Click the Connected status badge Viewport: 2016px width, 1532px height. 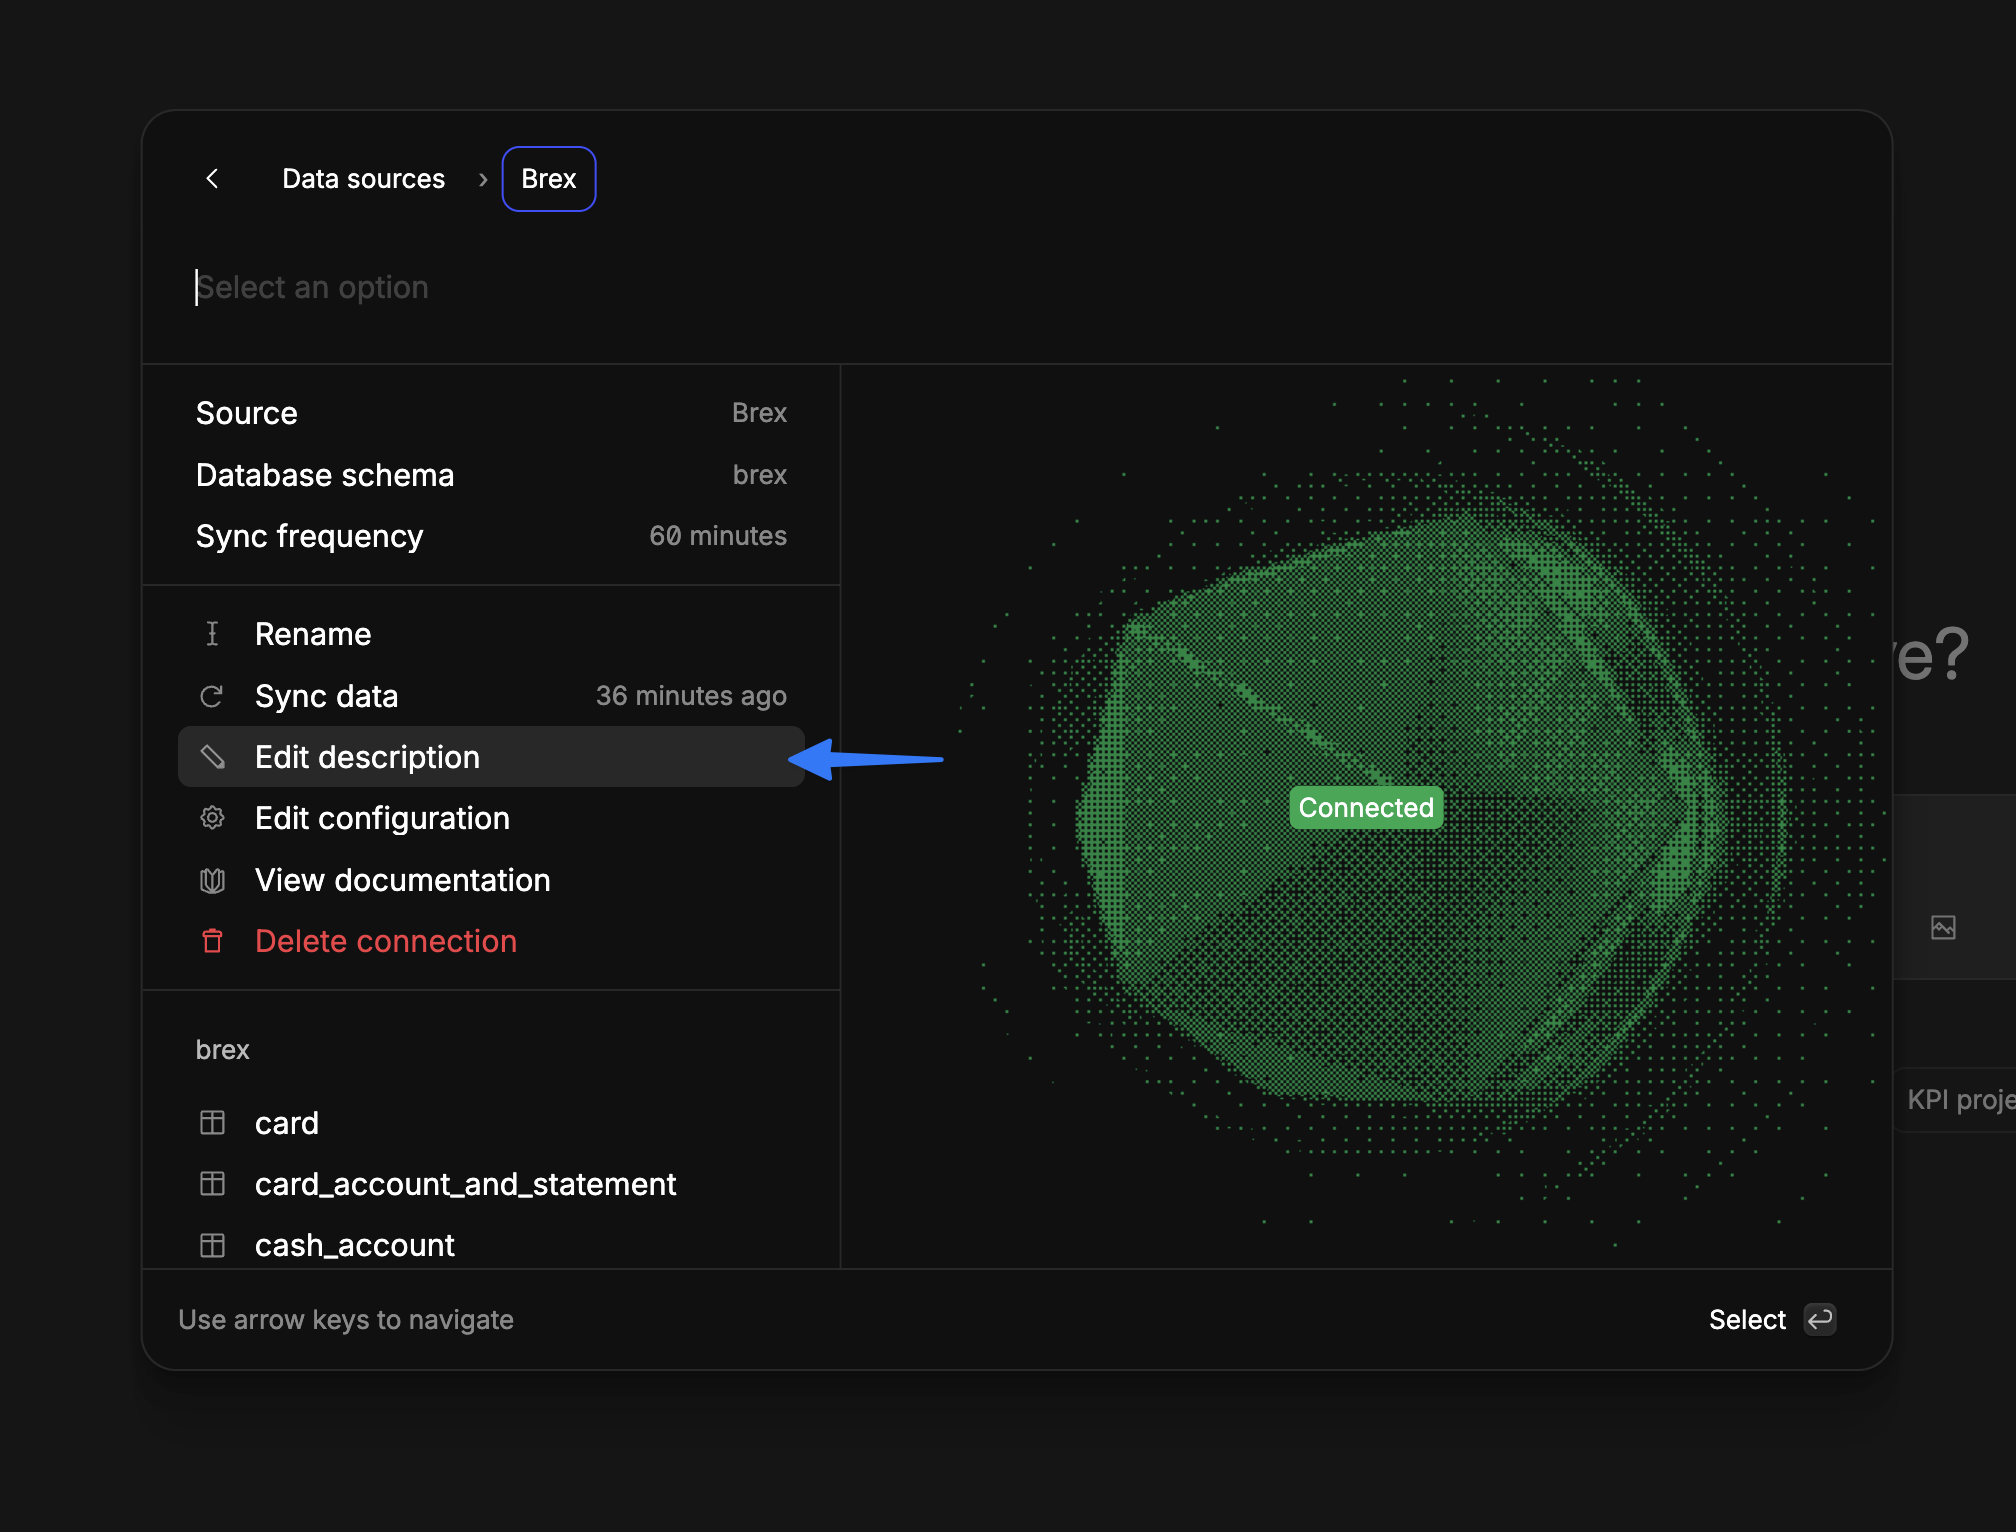[x=1366, y=808]
